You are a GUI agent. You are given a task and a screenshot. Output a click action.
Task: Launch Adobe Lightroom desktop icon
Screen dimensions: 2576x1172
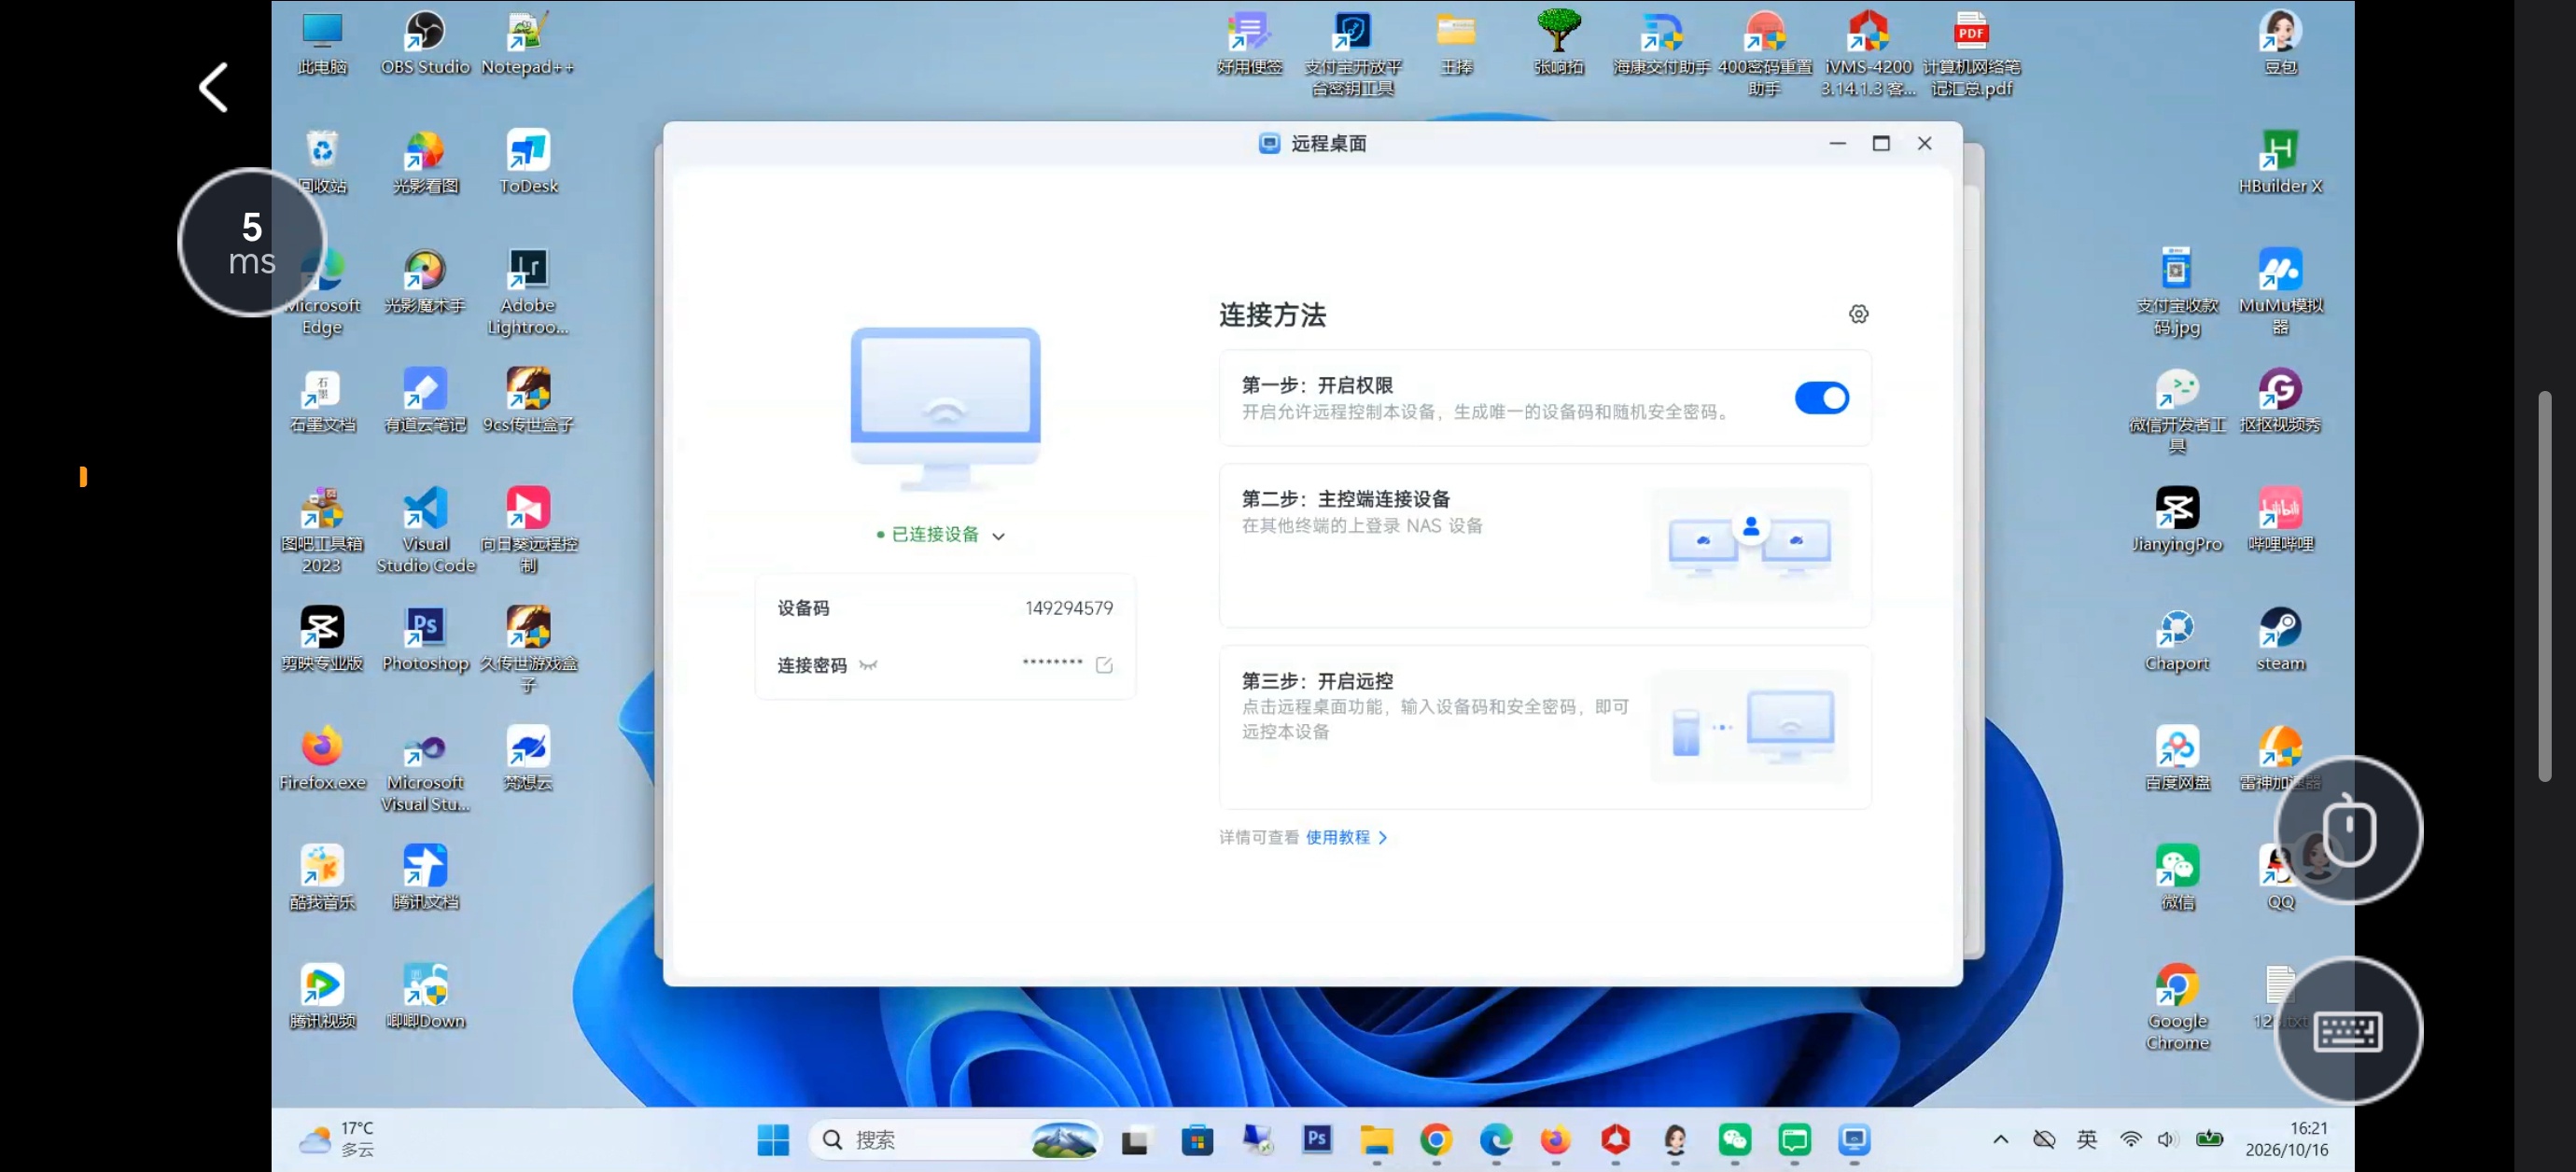(528, 291)
